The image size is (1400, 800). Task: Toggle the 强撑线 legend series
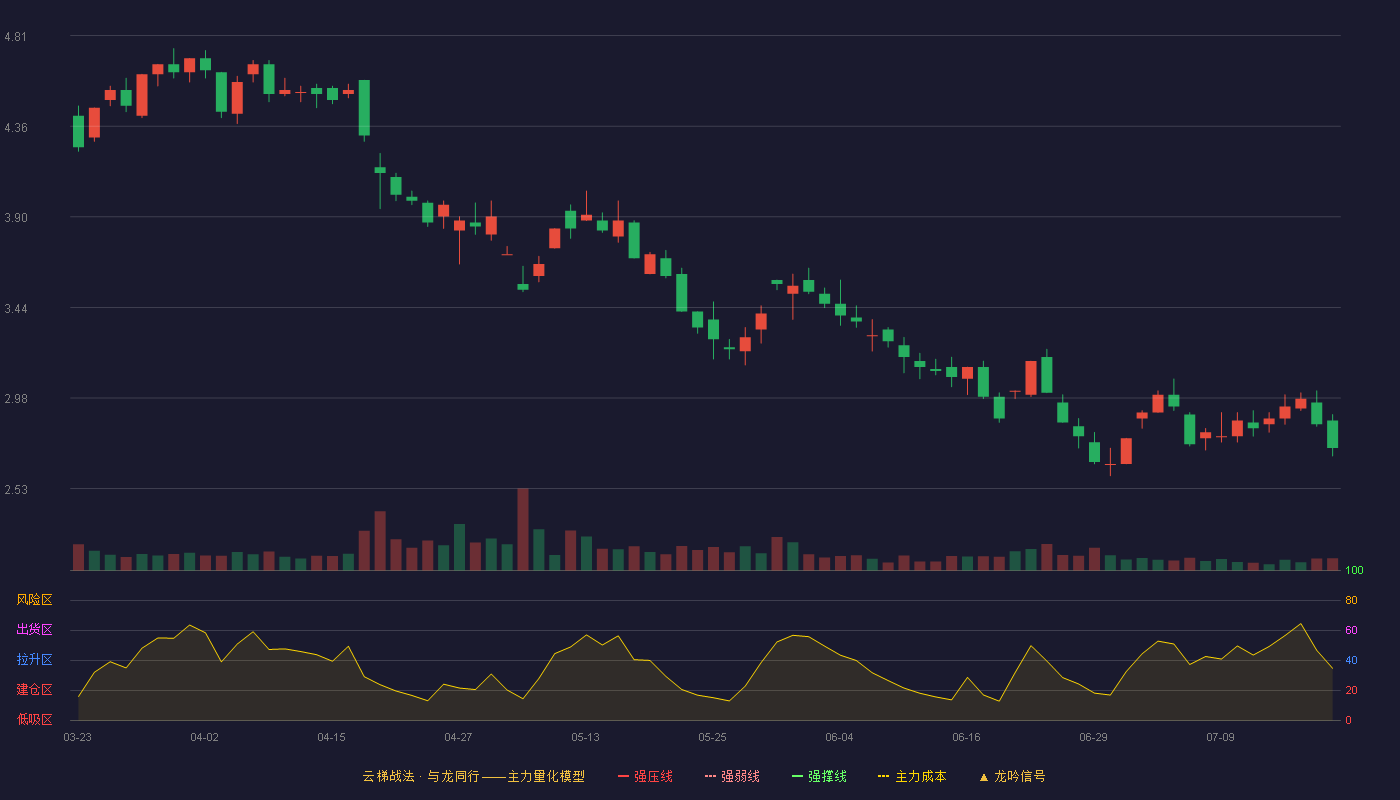[819, 776]
